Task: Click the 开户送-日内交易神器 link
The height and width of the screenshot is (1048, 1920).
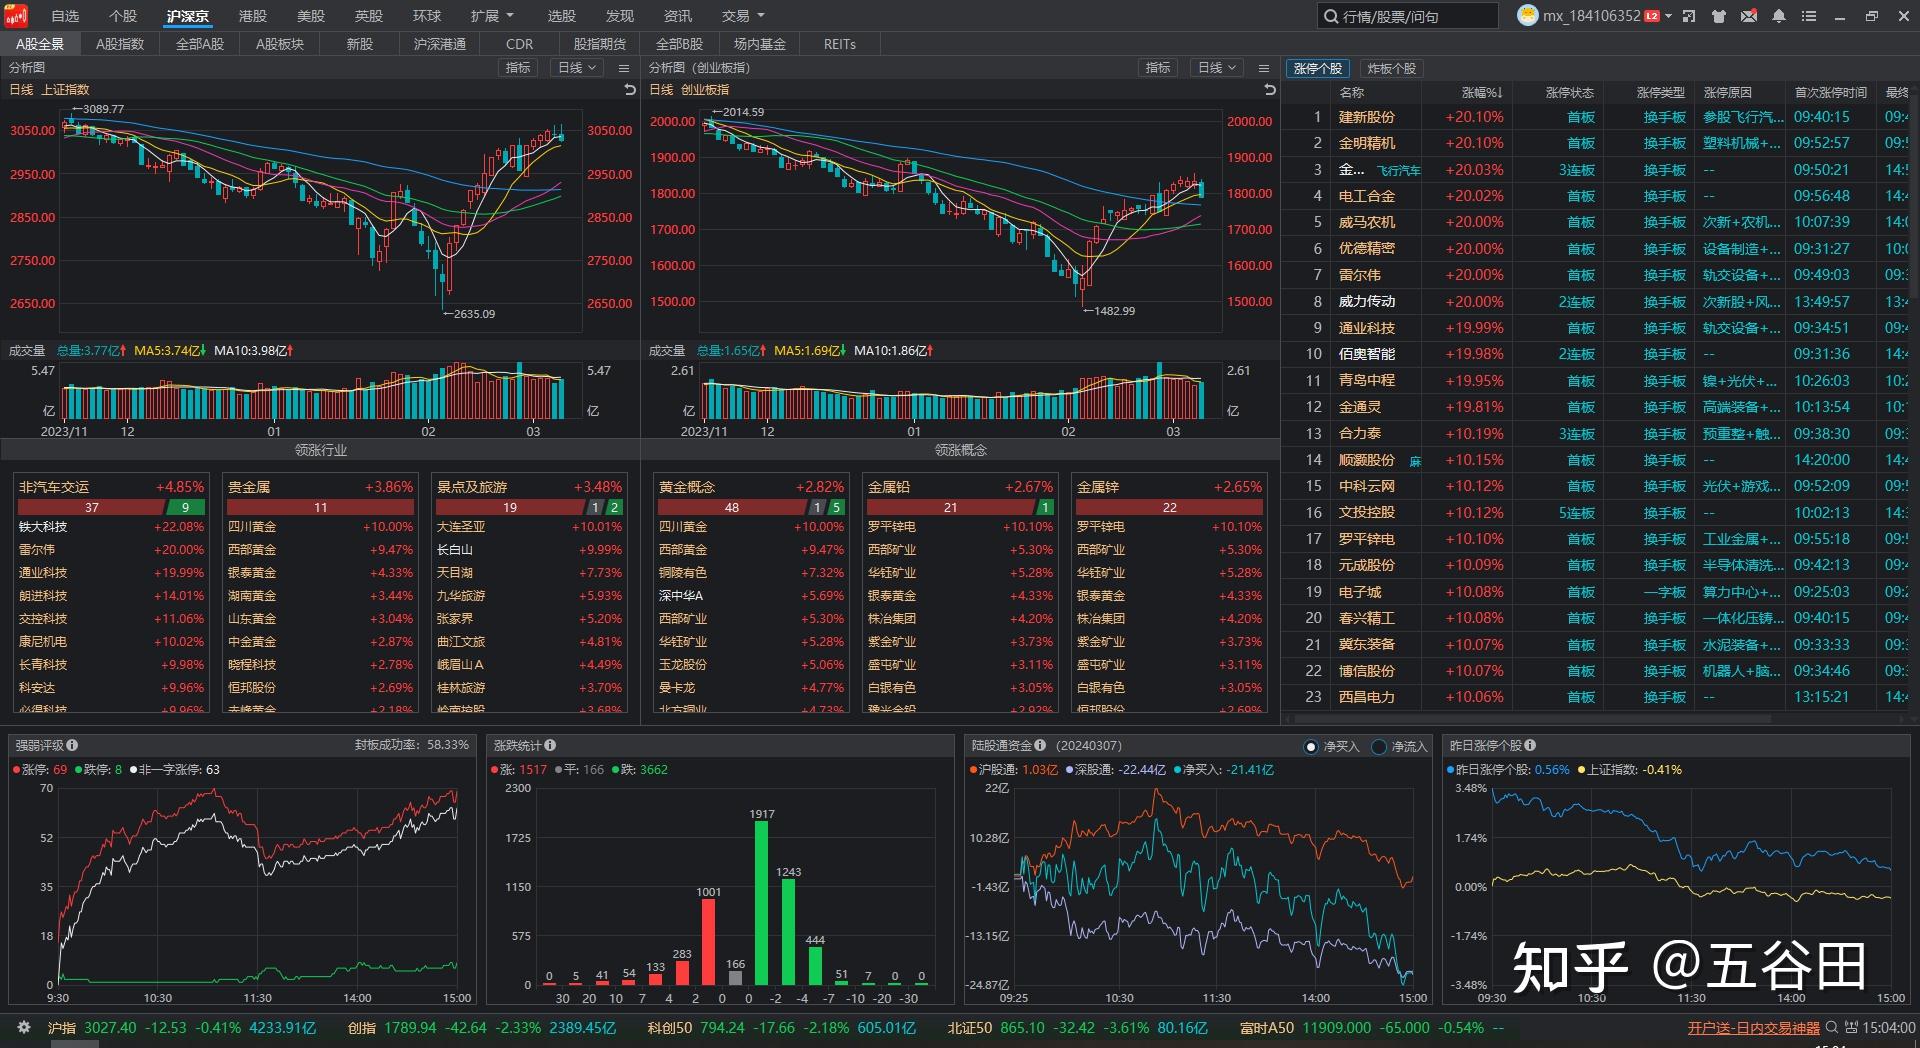Action: pos(1754,1028)
